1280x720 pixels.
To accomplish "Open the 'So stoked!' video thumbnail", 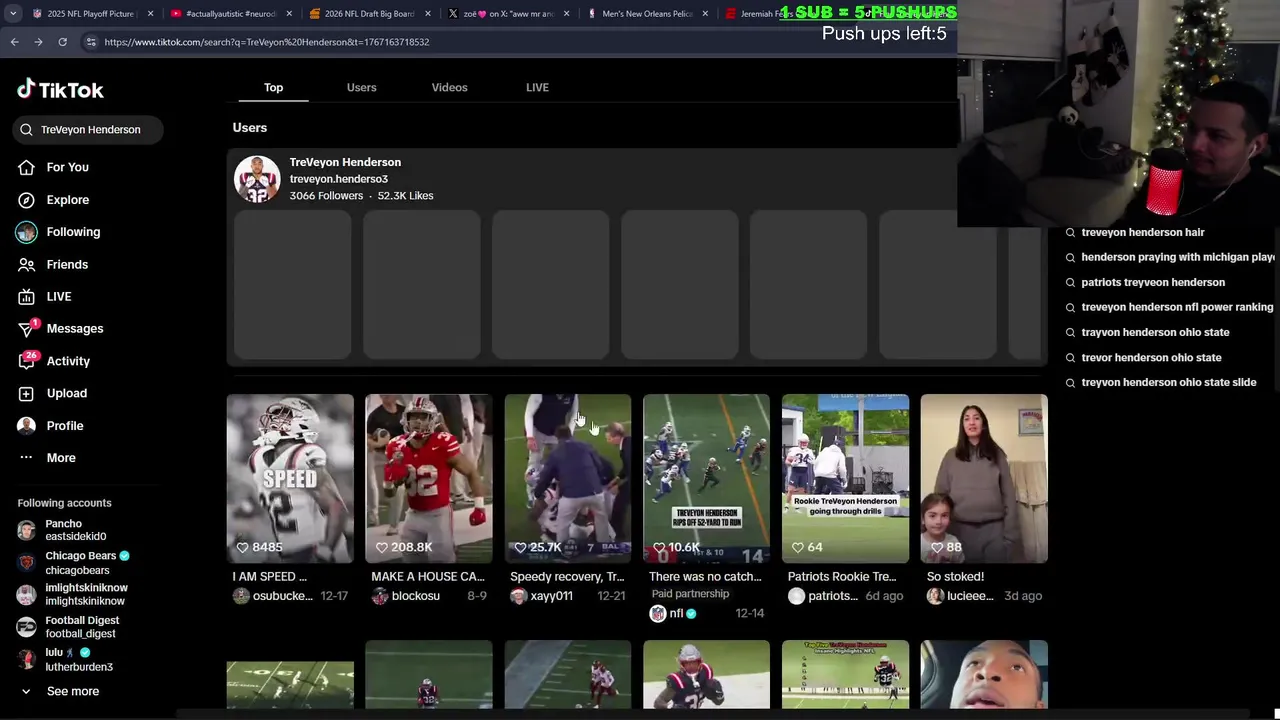I will pos(984,478).
